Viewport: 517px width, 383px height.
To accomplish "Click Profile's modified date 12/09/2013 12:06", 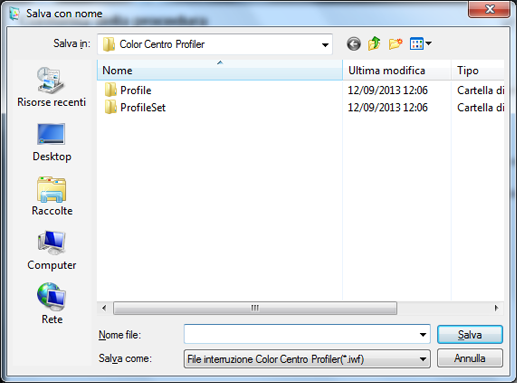I will (388, 90).
